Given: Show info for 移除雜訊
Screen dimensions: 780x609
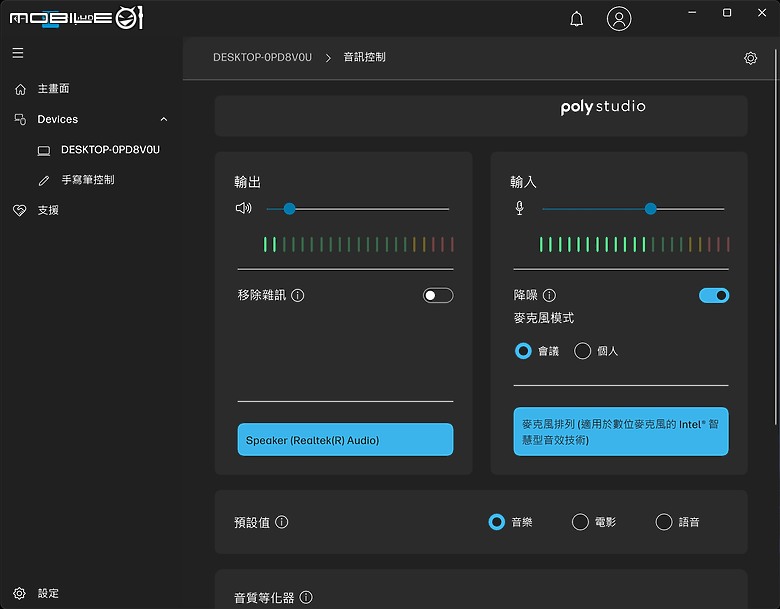Looking at the screenshot, I should pyautogui.click(x=297, y=296).
